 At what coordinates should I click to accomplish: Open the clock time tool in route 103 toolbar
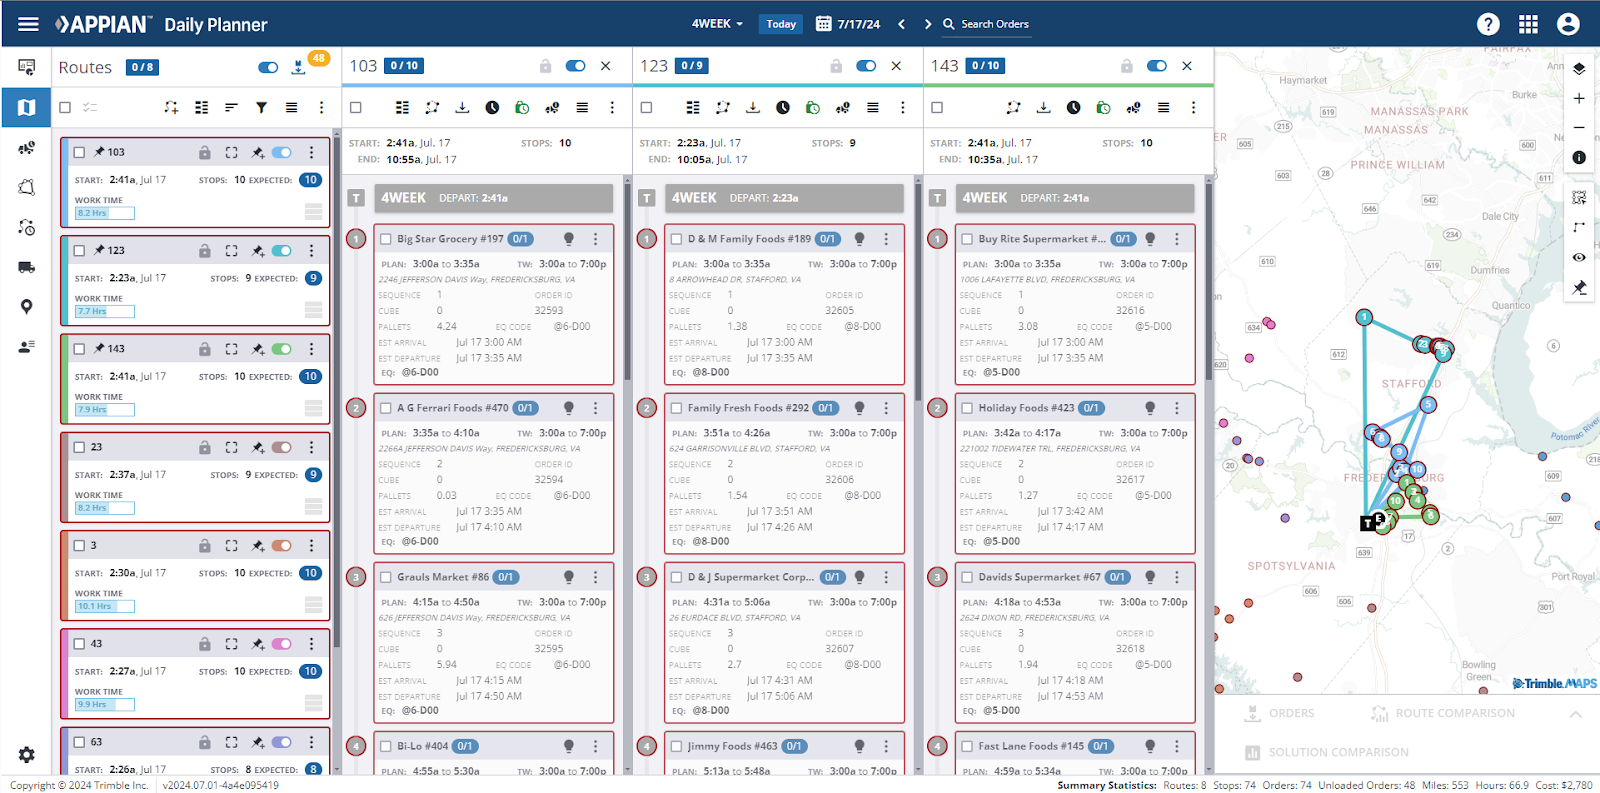coord(492,107)
